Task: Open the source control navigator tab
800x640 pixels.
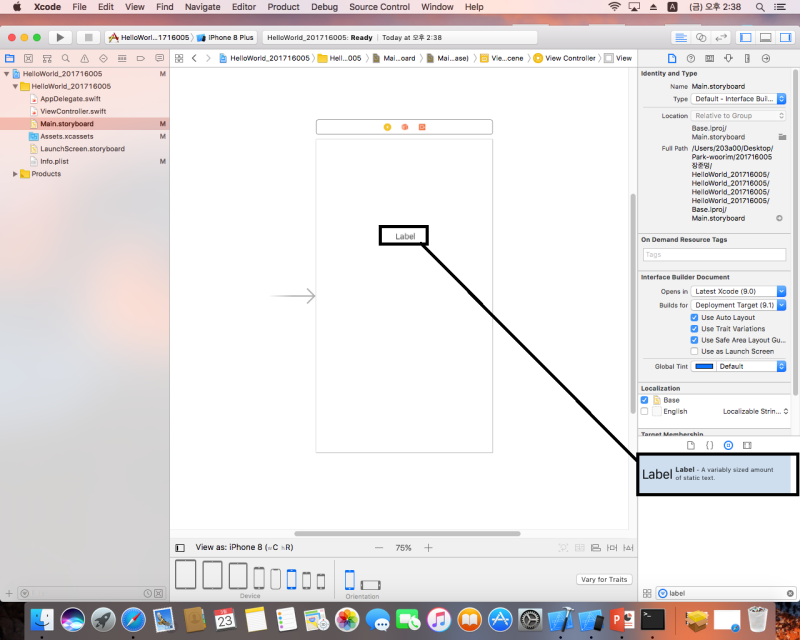Action: tap(29, 58)
